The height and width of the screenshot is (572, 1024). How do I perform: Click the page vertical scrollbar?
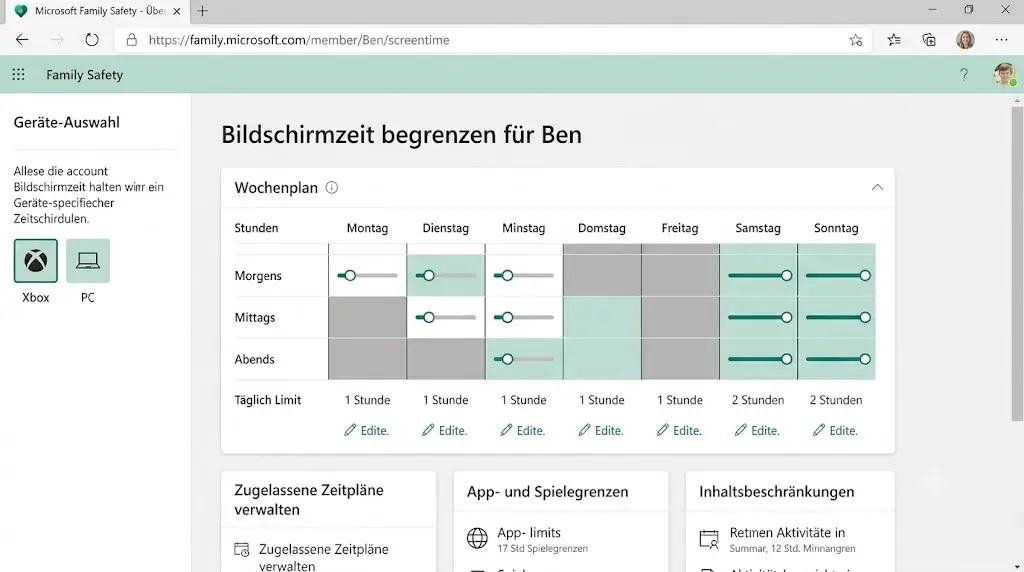pos(1017,264)
